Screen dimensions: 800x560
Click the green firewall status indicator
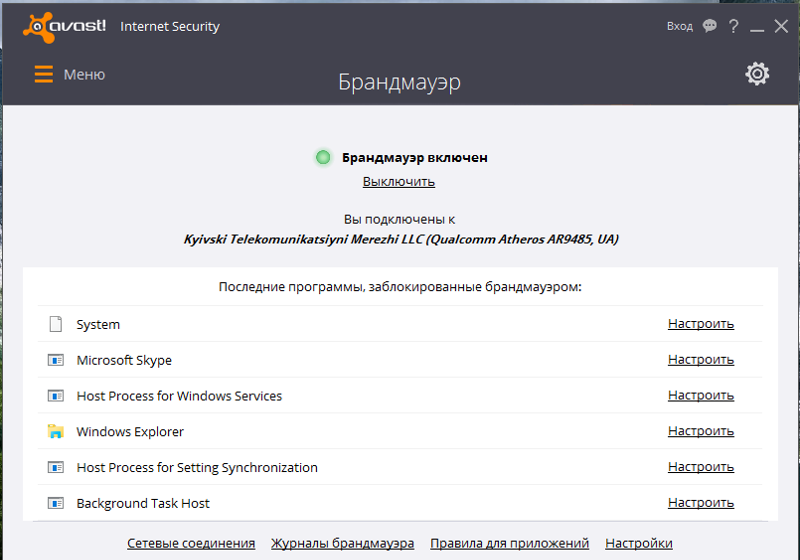click(323, 158)
